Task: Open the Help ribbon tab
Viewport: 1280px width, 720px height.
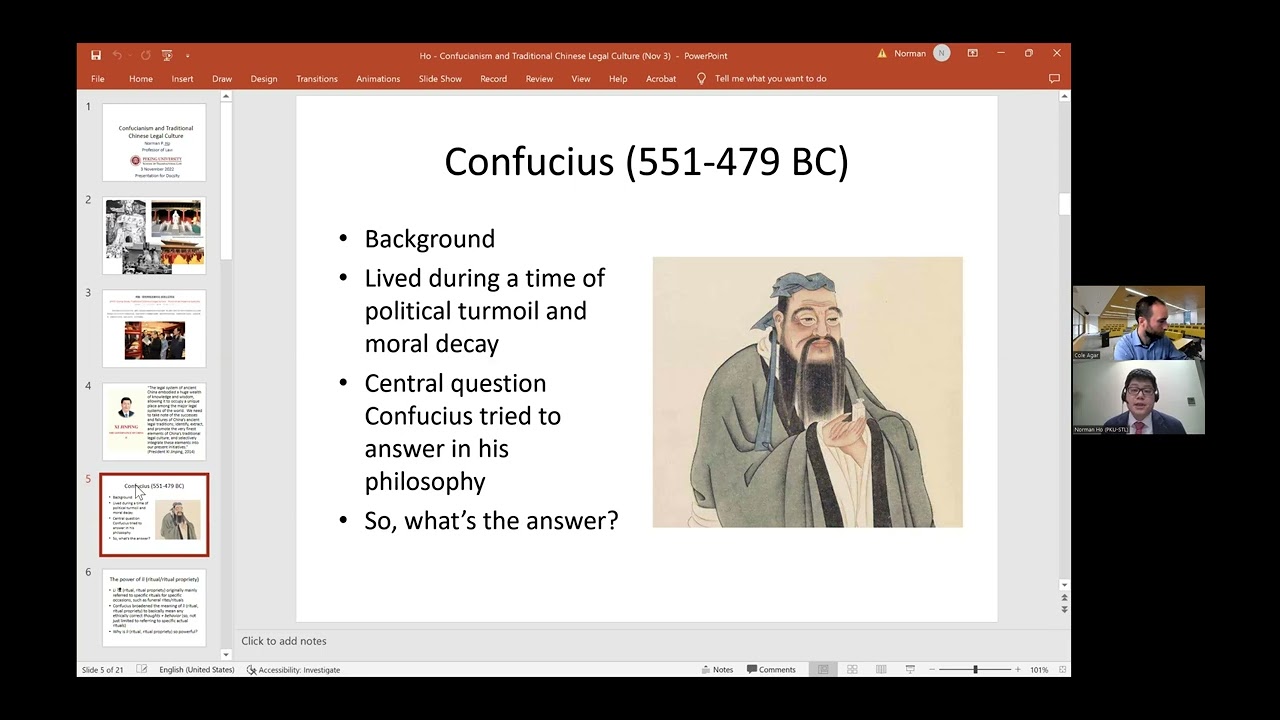Action: 618,79
